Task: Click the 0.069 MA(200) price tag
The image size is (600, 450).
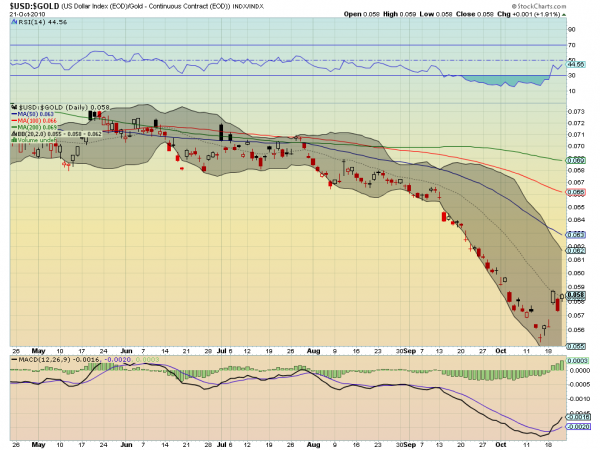Action: 576,161
